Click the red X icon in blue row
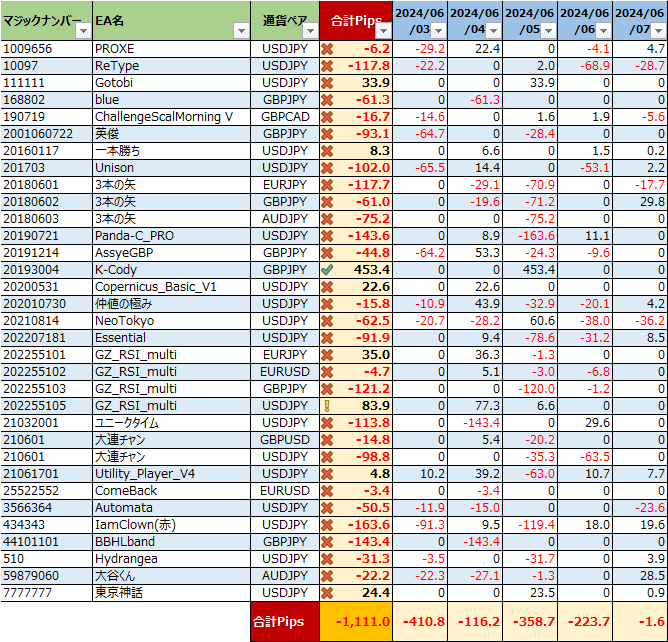The image size is (668, 642). pyautogui.click(x=327, y=101)
